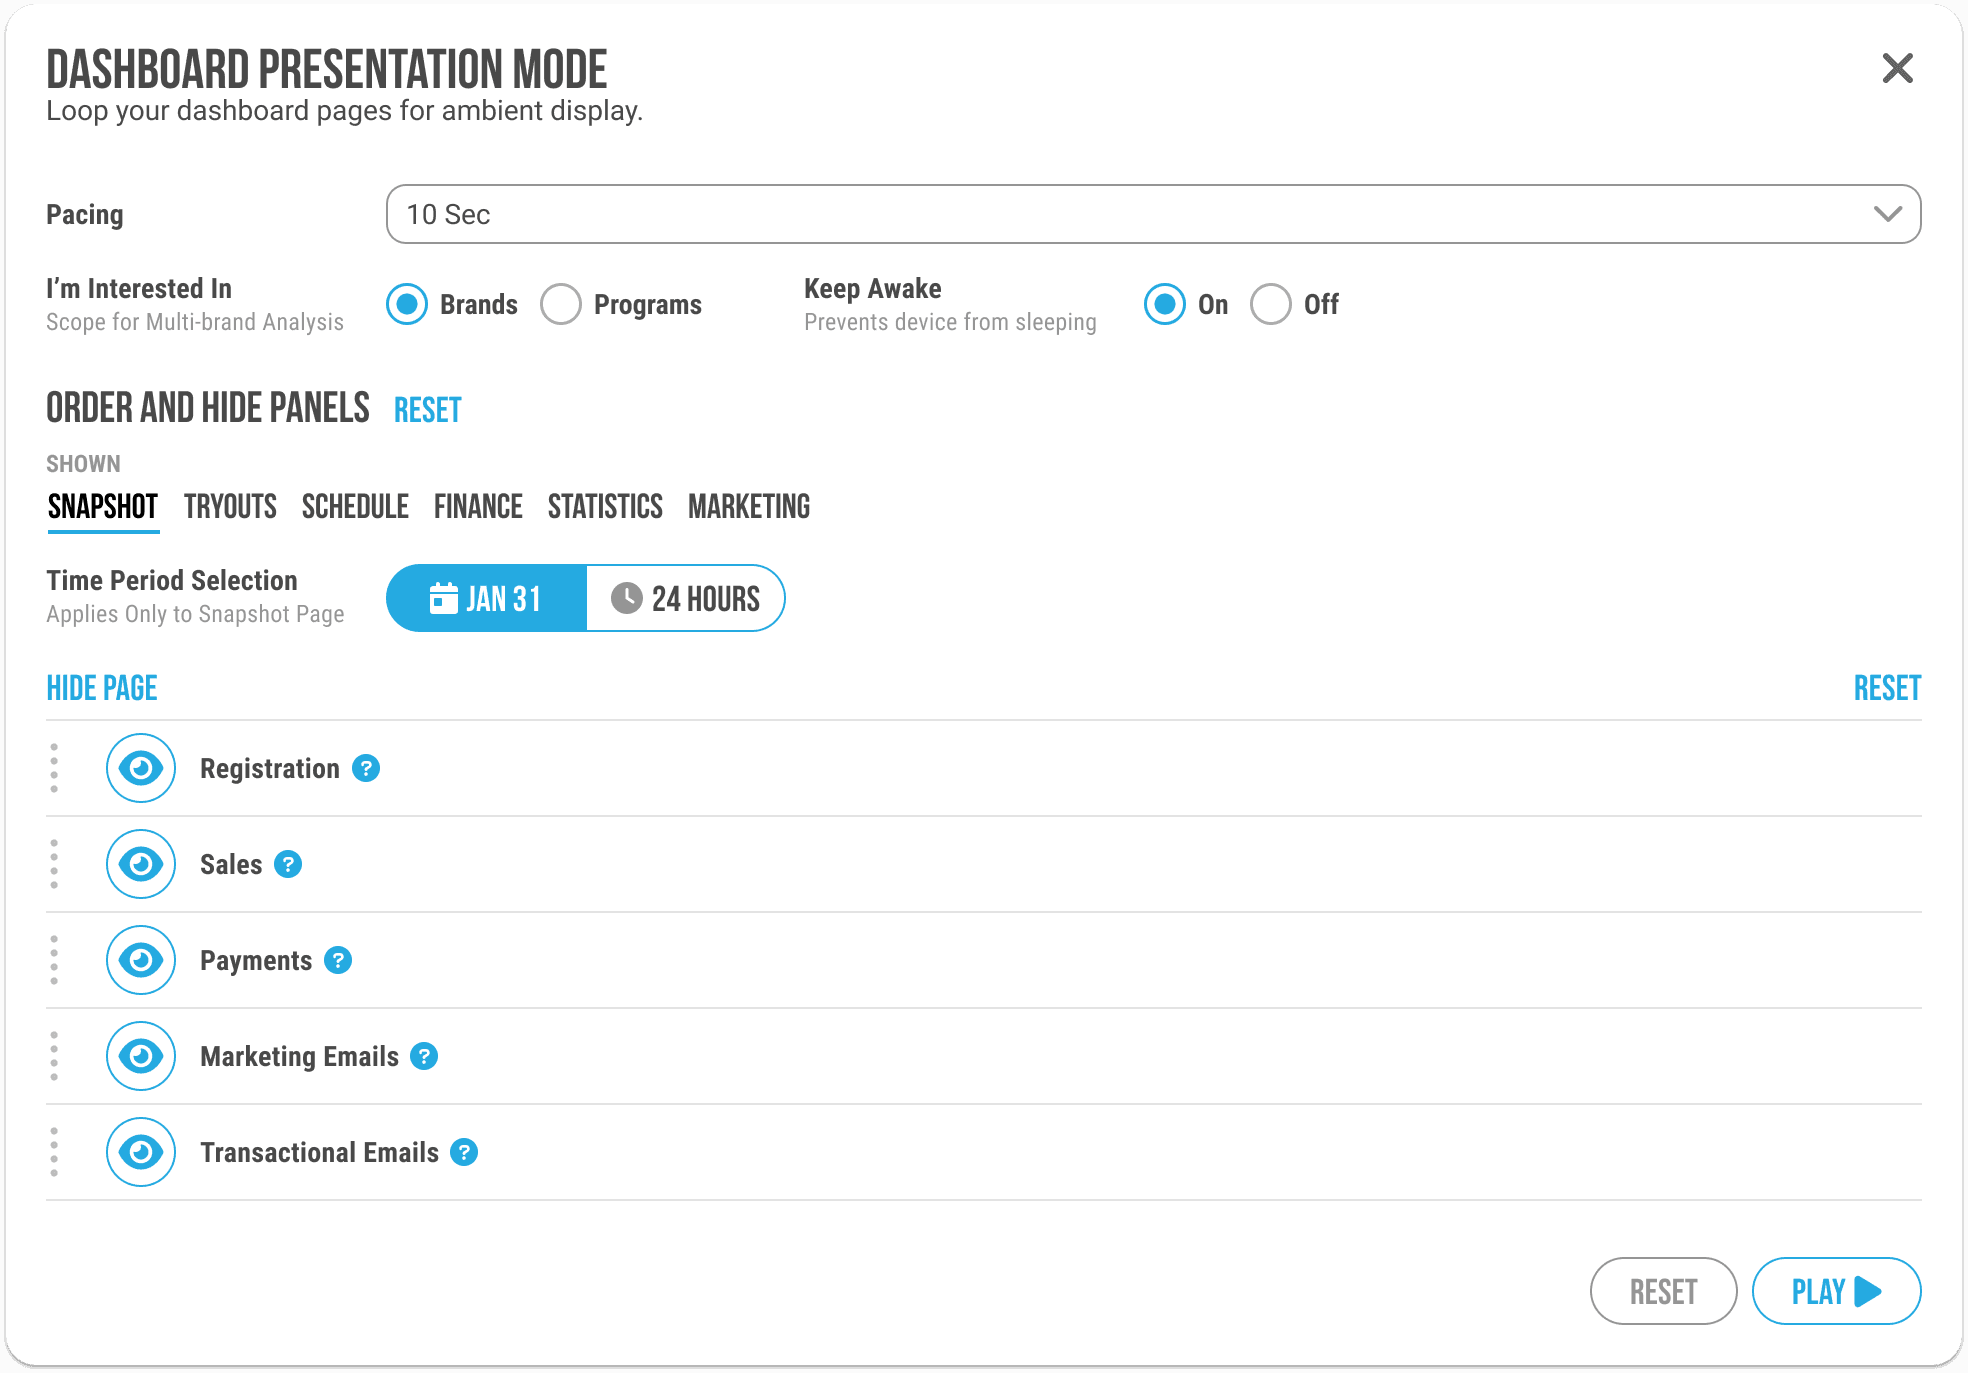Screen dimensions: 1968x1373
Task: Click drag handle of Transactional Emails row
Action: pos(54,1152)
